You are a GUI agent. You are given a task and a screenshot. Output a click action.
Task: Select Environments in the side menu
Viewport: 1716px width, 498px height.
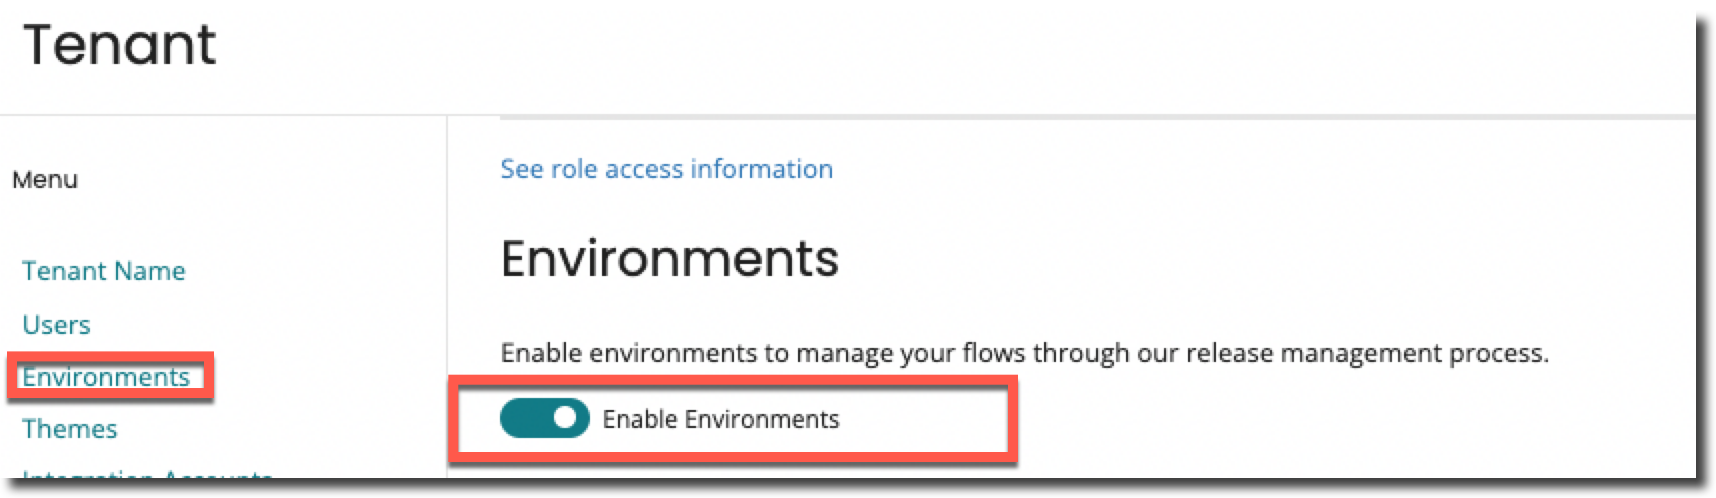[x=106, y=377]
